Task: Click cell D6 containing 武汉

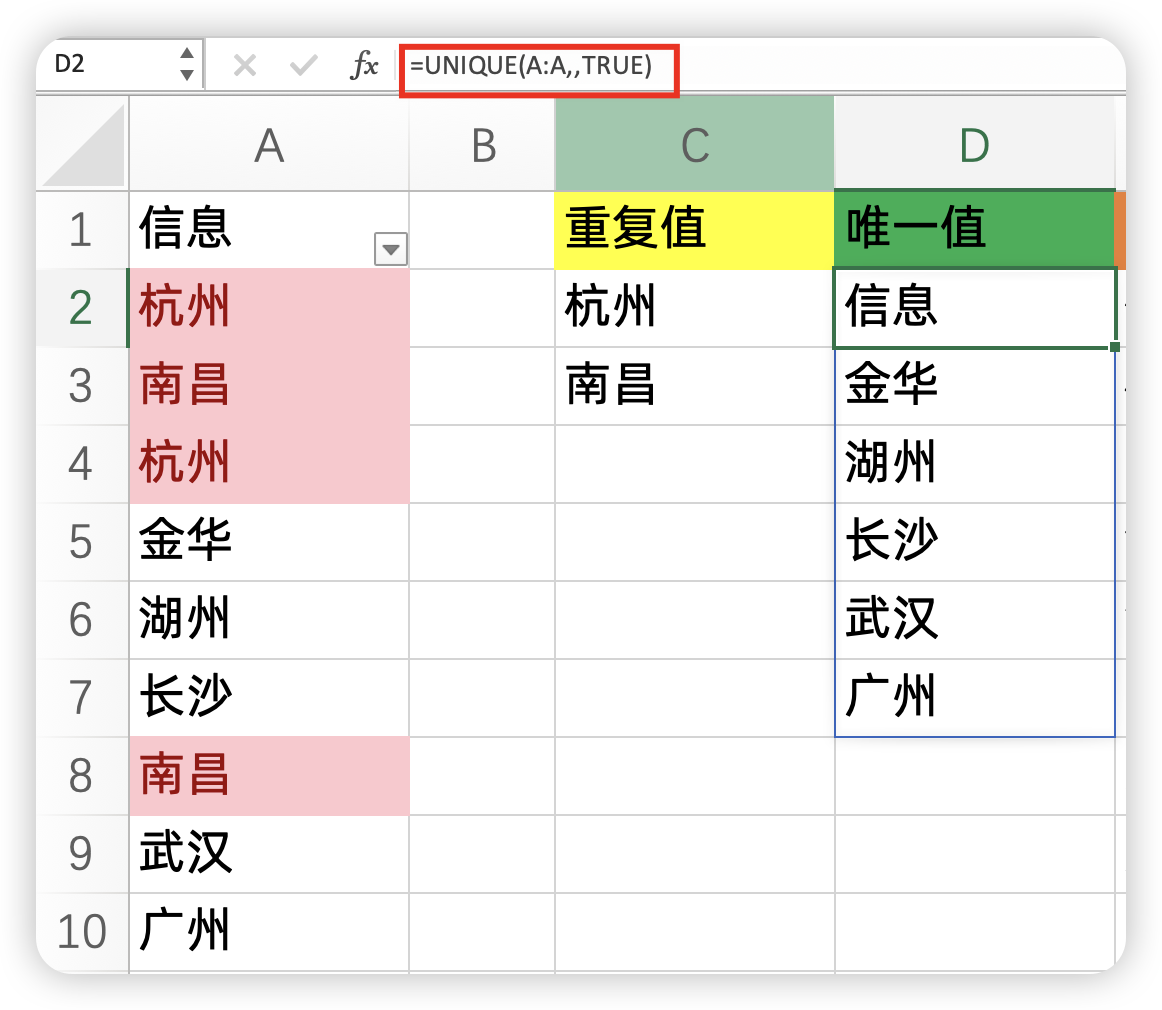Action: point(975,620)
